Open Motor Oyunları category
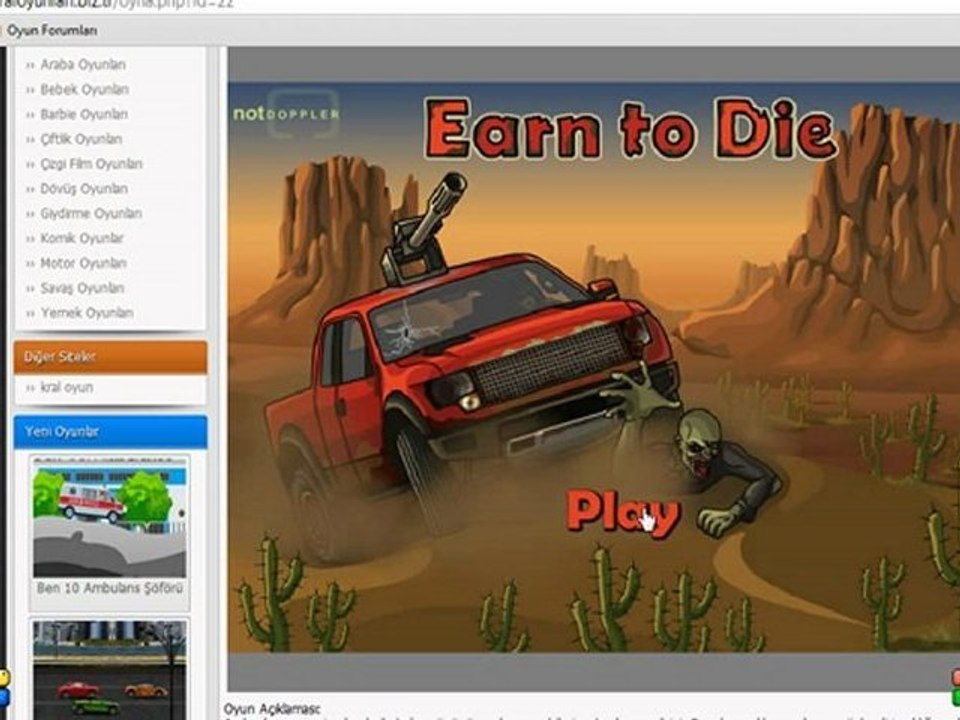This screenshot has width=960, height=720. 83,263
